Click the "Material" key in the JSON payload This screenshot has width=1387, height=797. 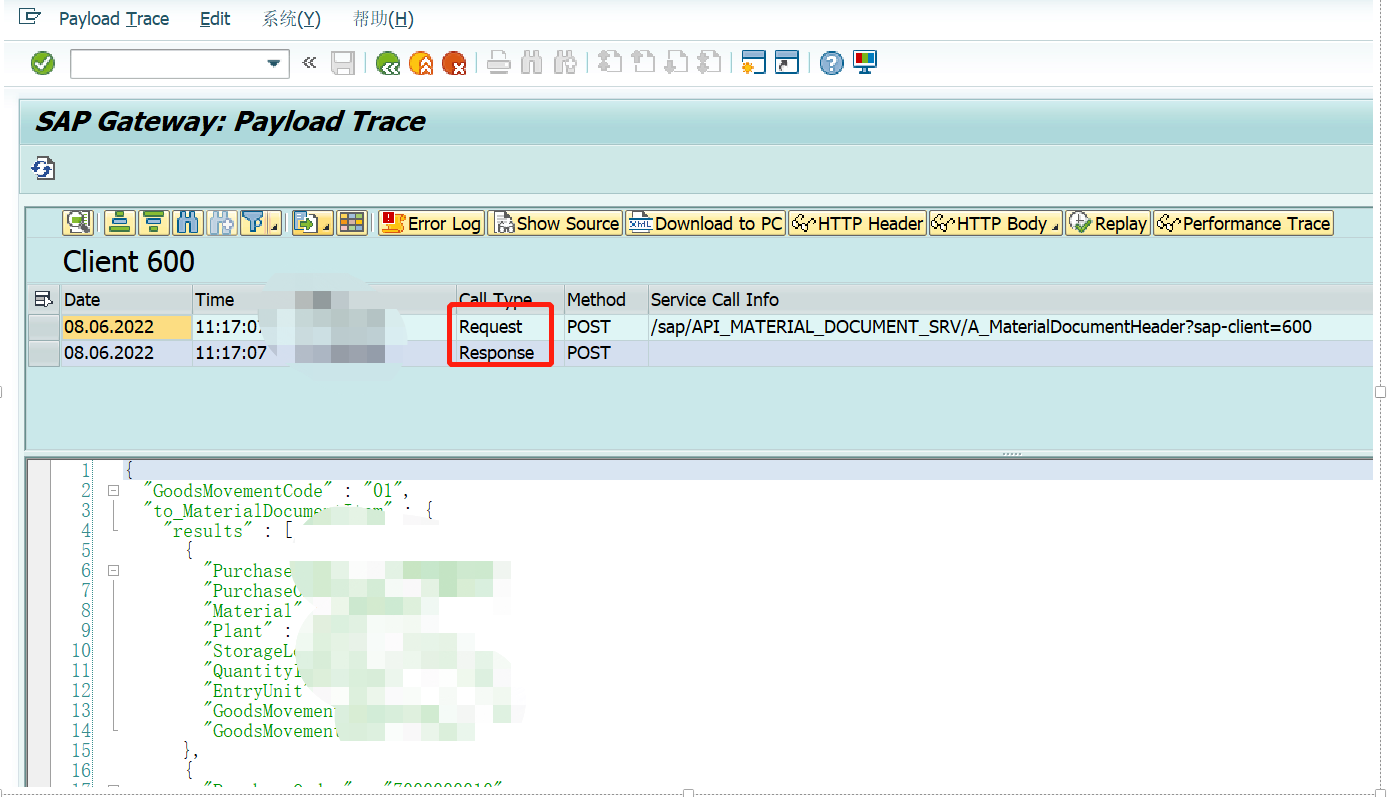coord(251,611)
